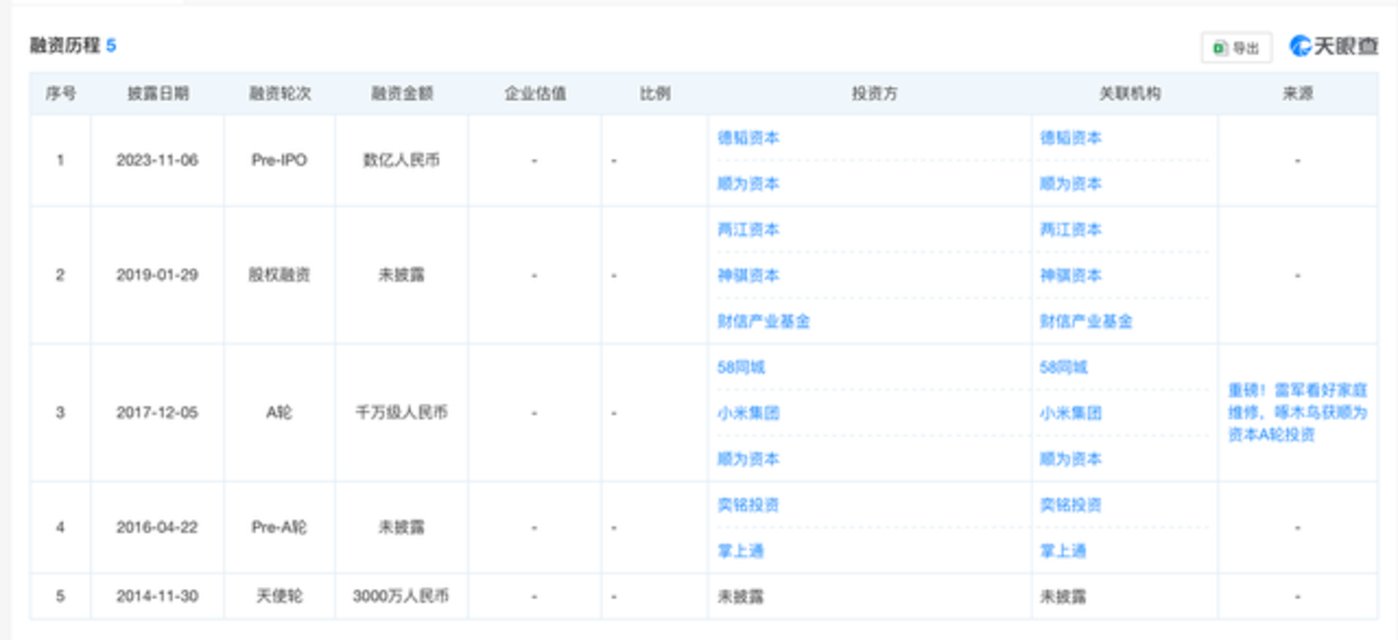Image resolution: width=1398 pixels, height=640 pixels.
Task: Open 奕铭投资 in the 投资方 column
Action: pos(748,505)
